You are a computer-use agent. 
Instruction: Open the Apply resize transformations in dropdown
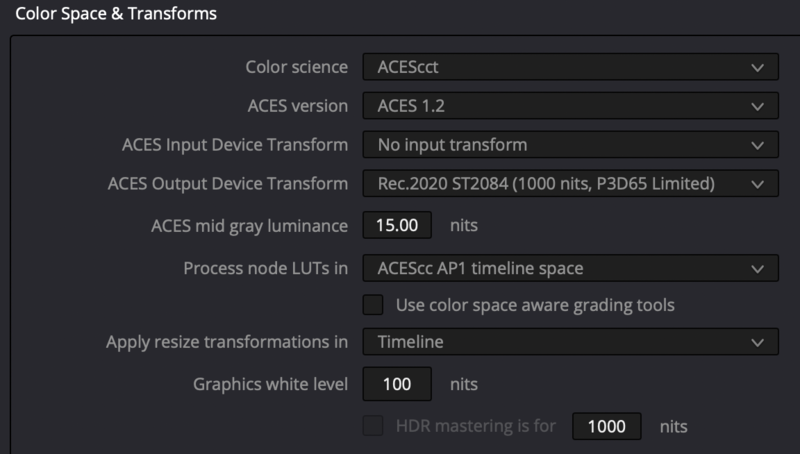coord(568,342)
